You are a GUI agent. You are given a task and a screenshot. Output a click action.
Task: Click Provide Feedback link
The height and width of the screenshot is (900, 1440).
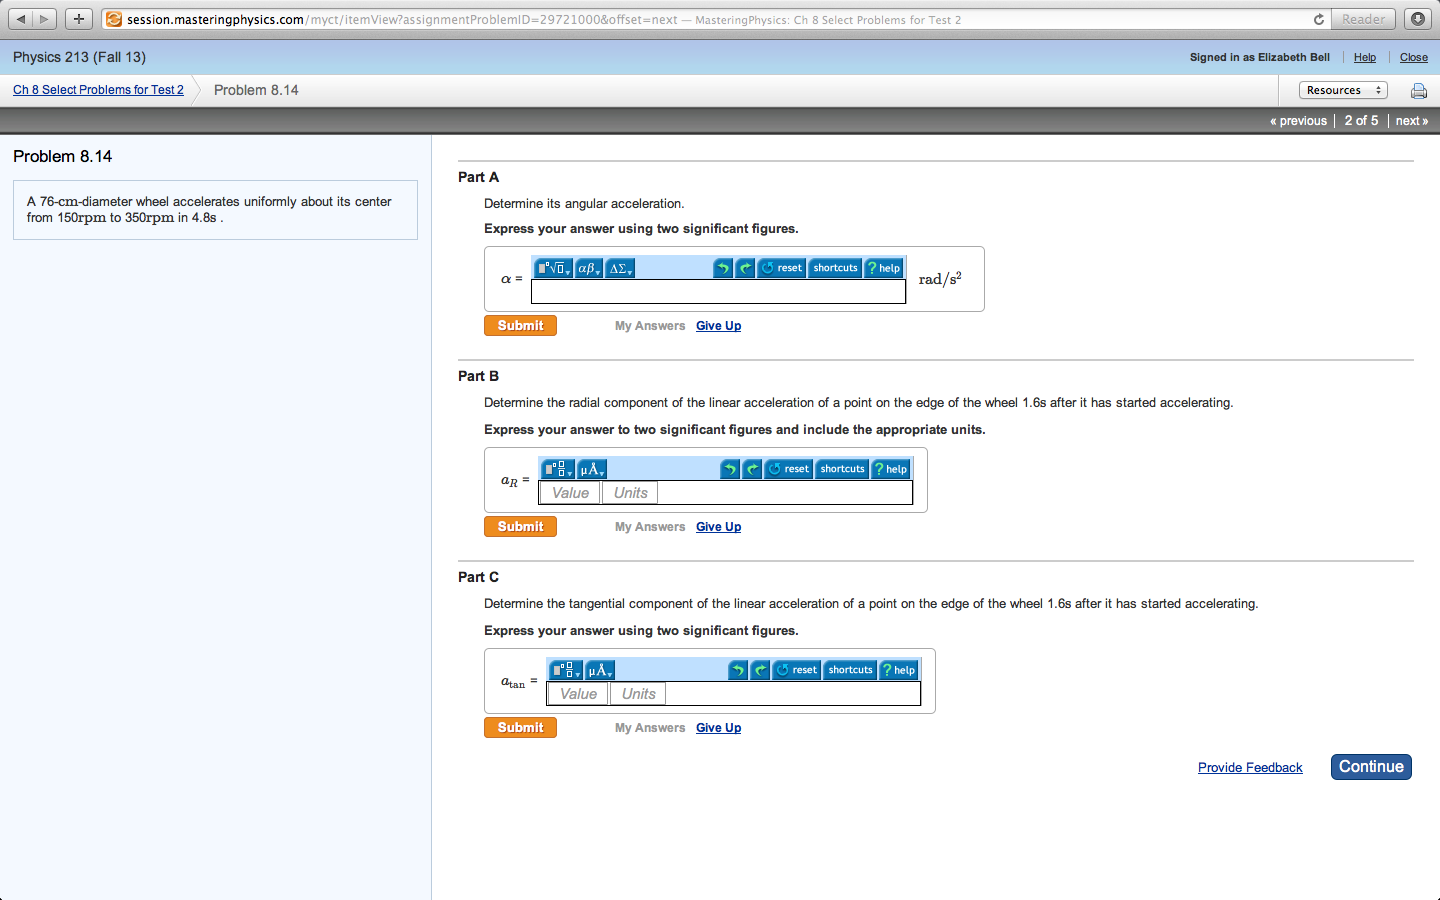point(1250,767)
